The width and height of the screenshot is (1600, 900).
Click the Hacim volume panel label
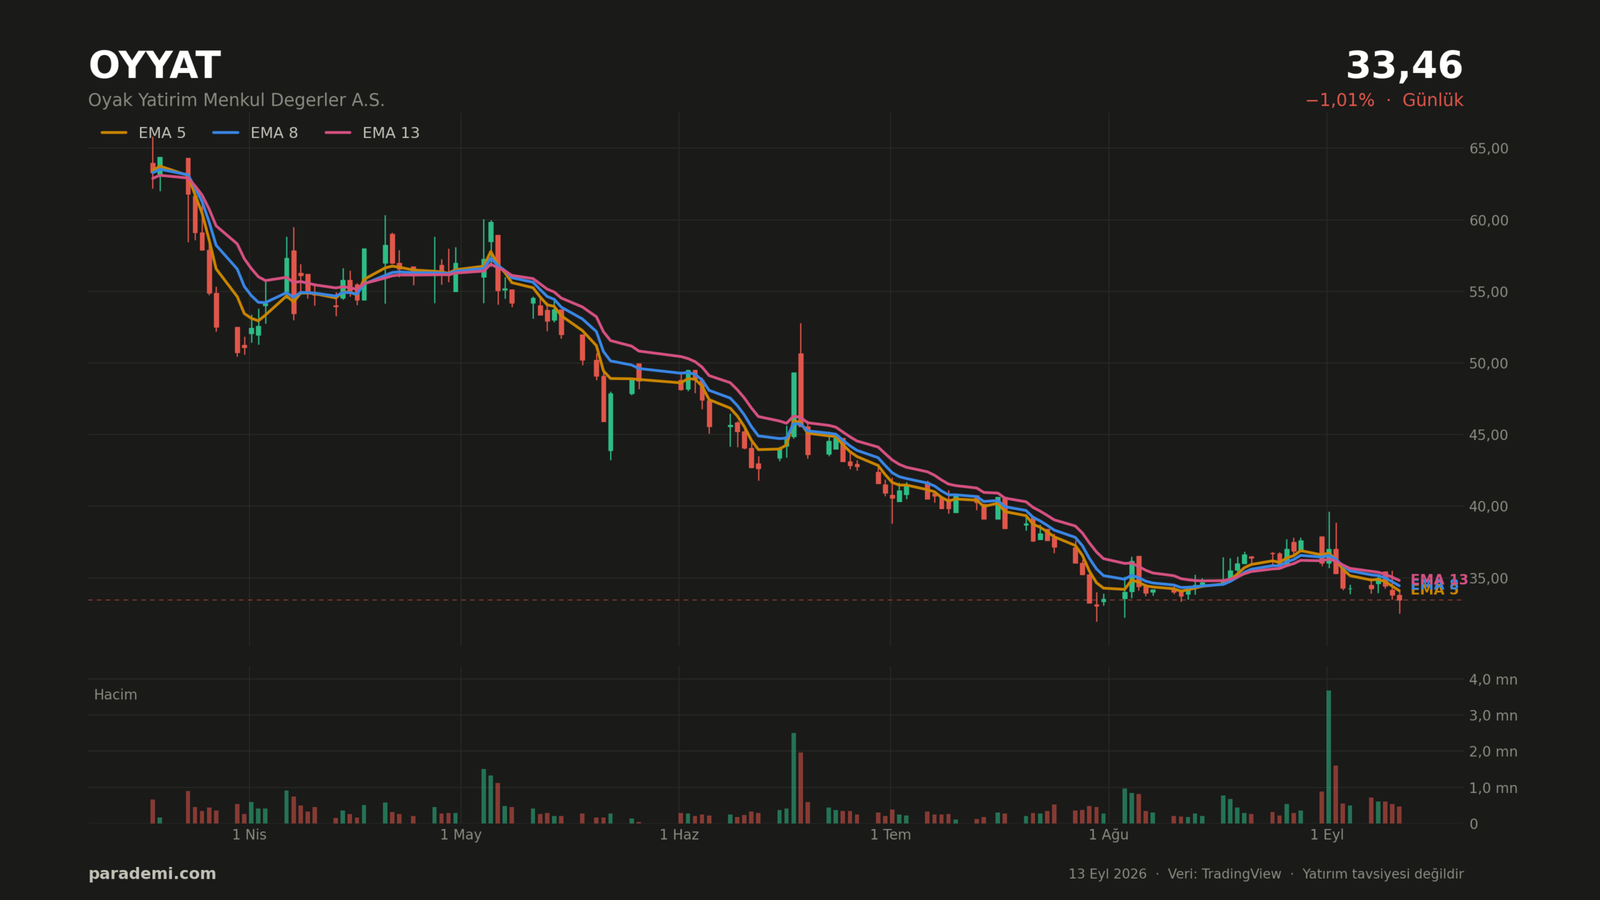[x=115, y=695]
